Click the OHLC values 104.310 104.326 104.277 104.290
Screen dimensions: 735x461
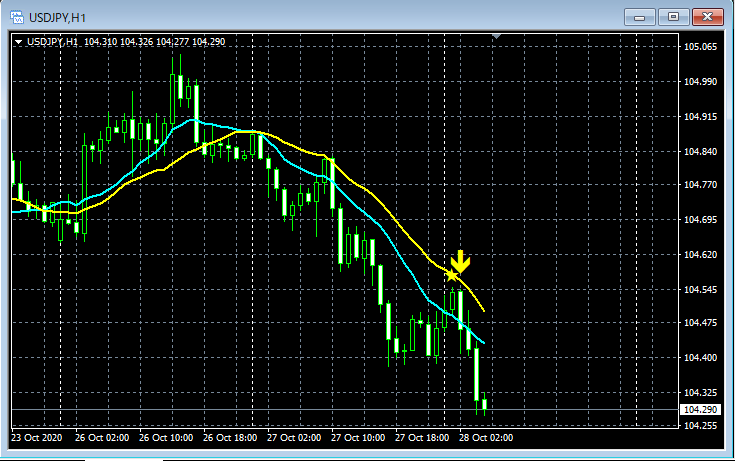[155, 42]
